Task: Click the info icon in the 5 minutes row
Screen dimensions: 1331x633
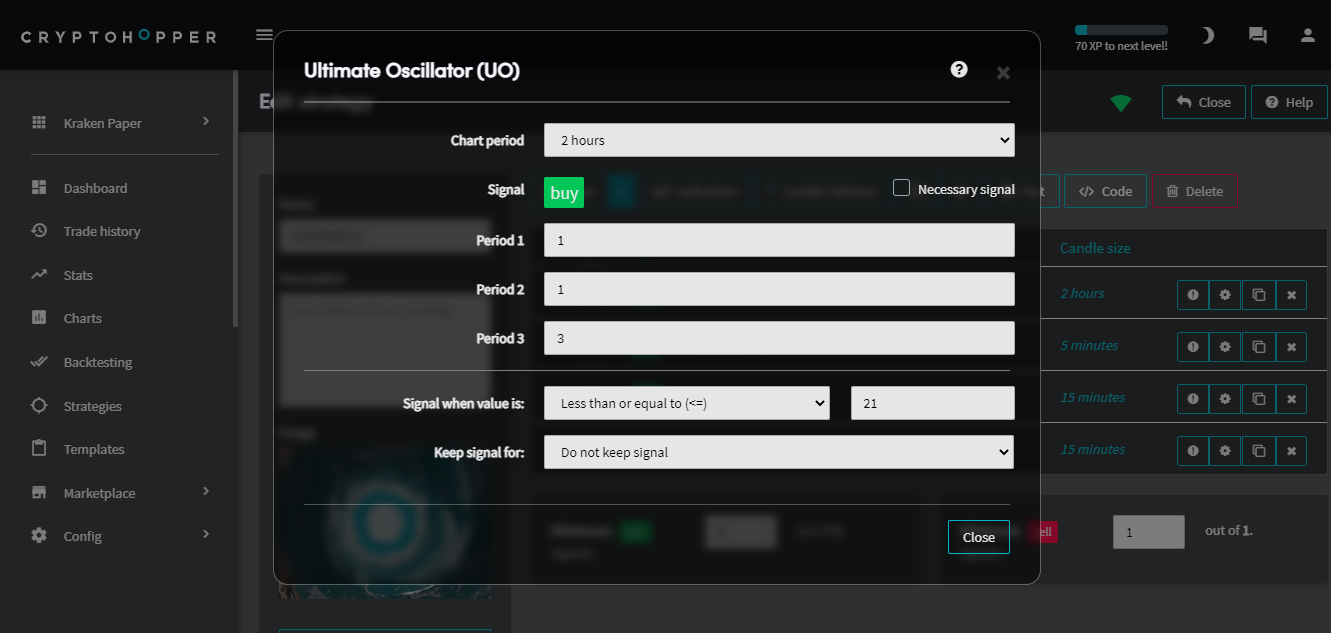Action: coord(1193,346)
